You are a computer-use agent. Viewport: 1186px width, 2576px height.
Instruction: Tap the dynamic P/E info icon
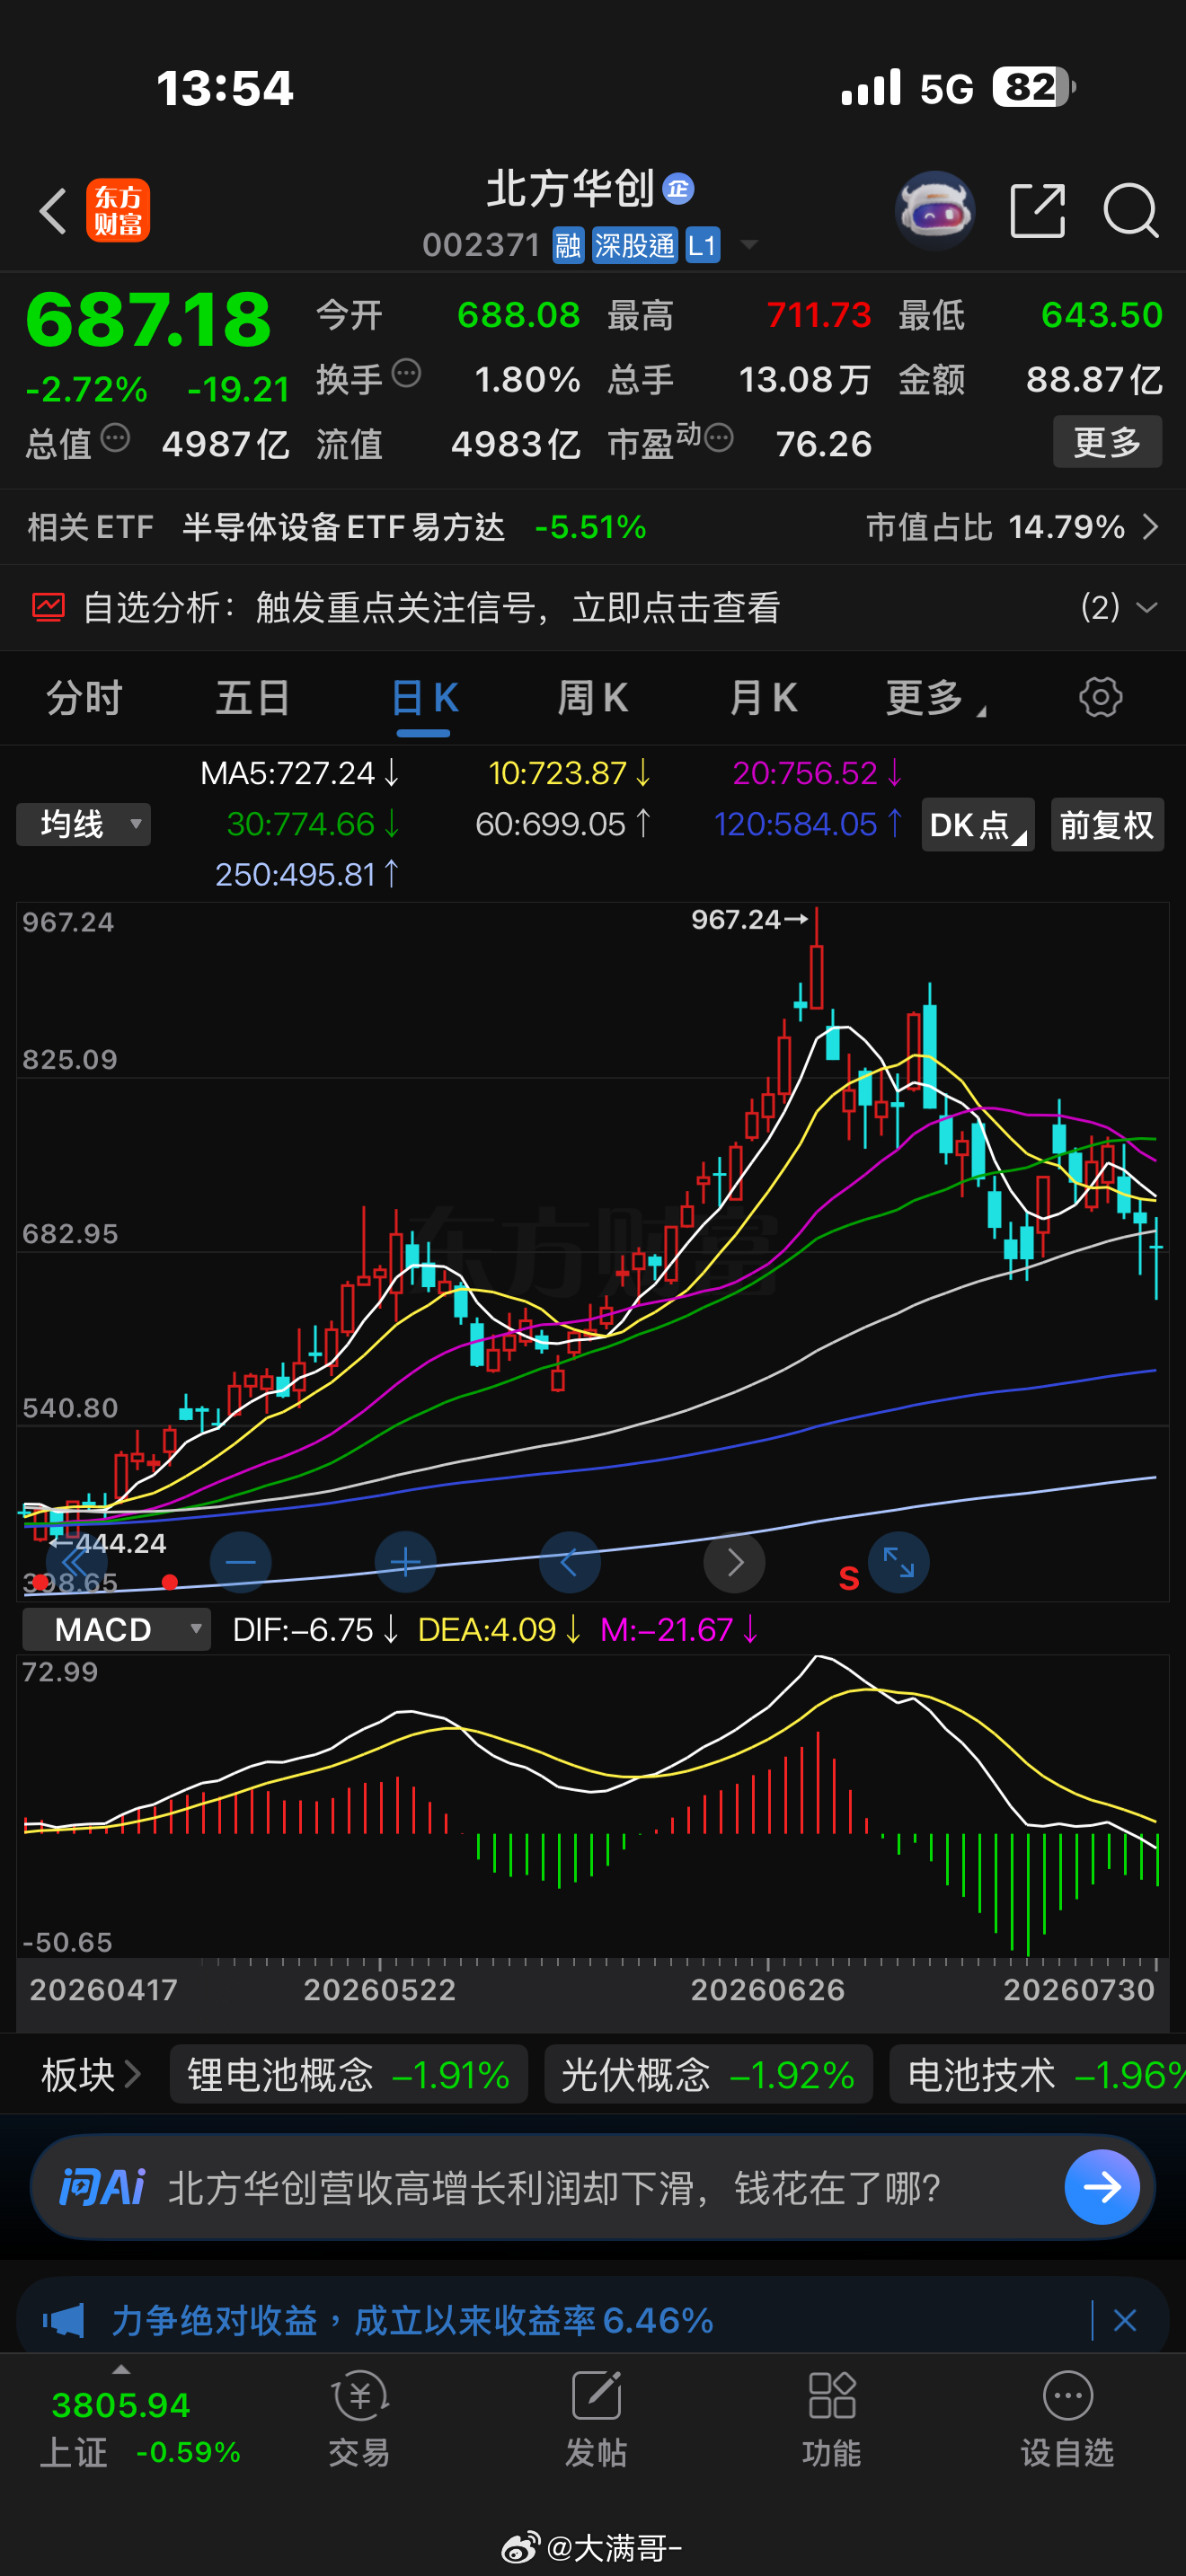pyautogui.click(x=719, y=437)
